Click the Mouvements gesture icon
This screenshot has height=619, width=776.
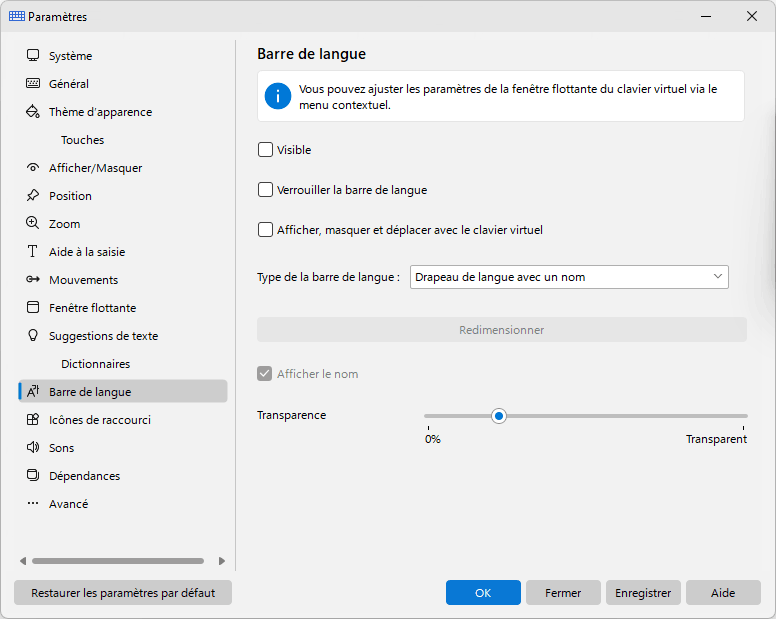33,280
